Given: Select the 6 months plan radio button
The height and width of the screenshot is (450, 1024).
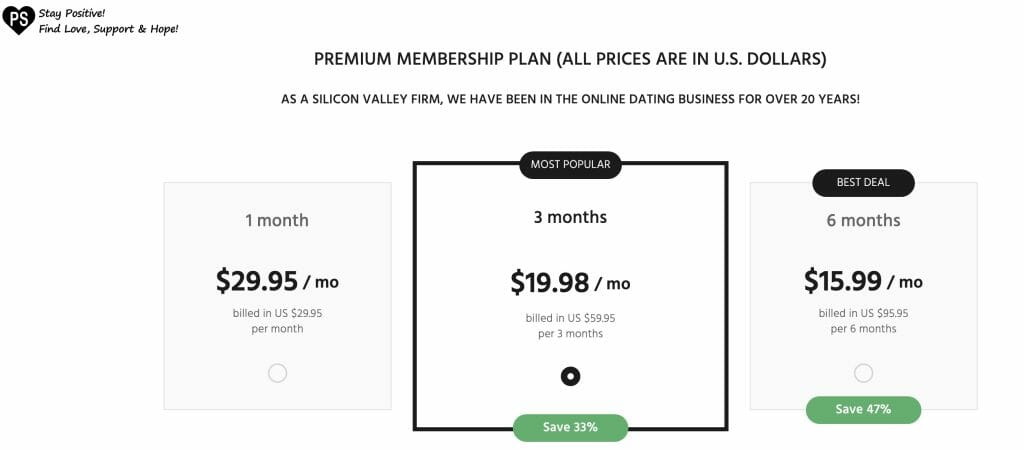Looking at the screenshot, I should (x=863, y=374).
